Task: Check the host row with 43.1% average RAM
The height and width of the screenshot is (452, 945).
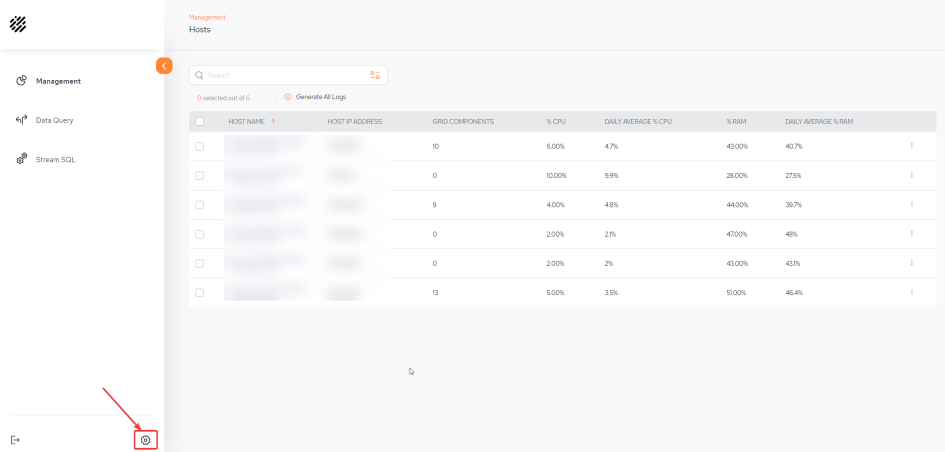Action: click(x=199, y=263)
